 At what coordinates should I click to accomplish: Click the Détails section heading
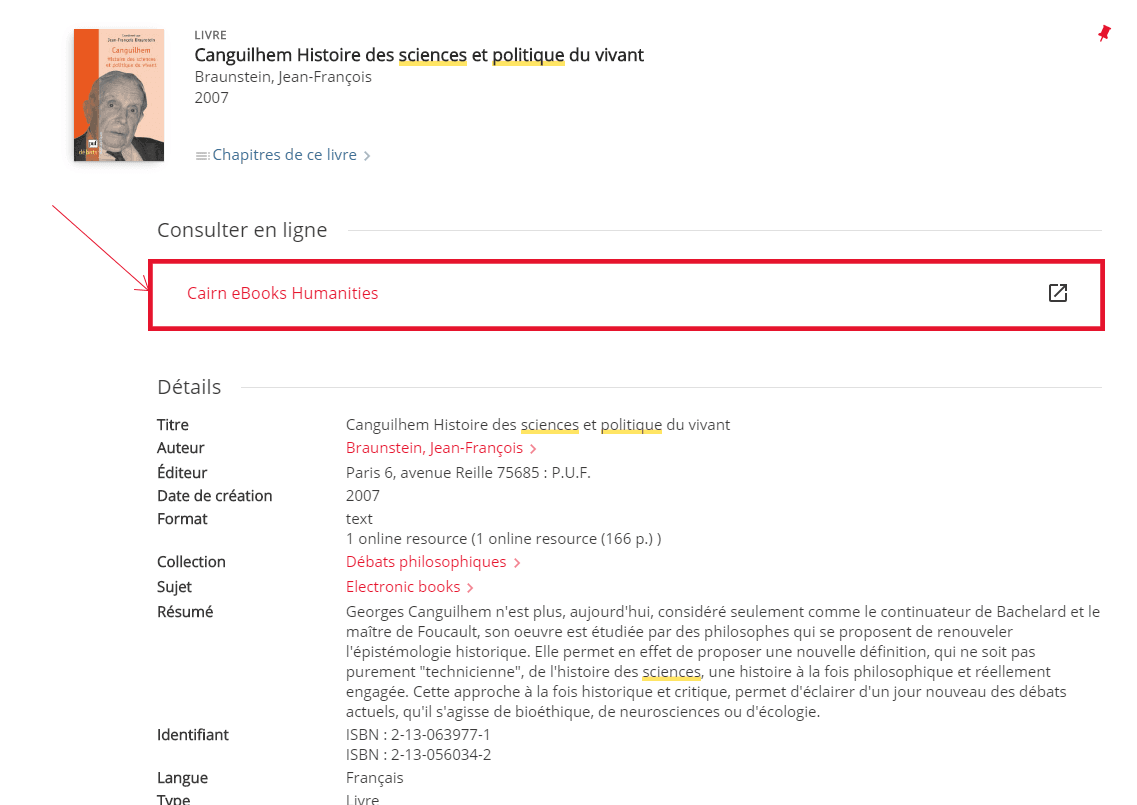click(x=189, y=387)
